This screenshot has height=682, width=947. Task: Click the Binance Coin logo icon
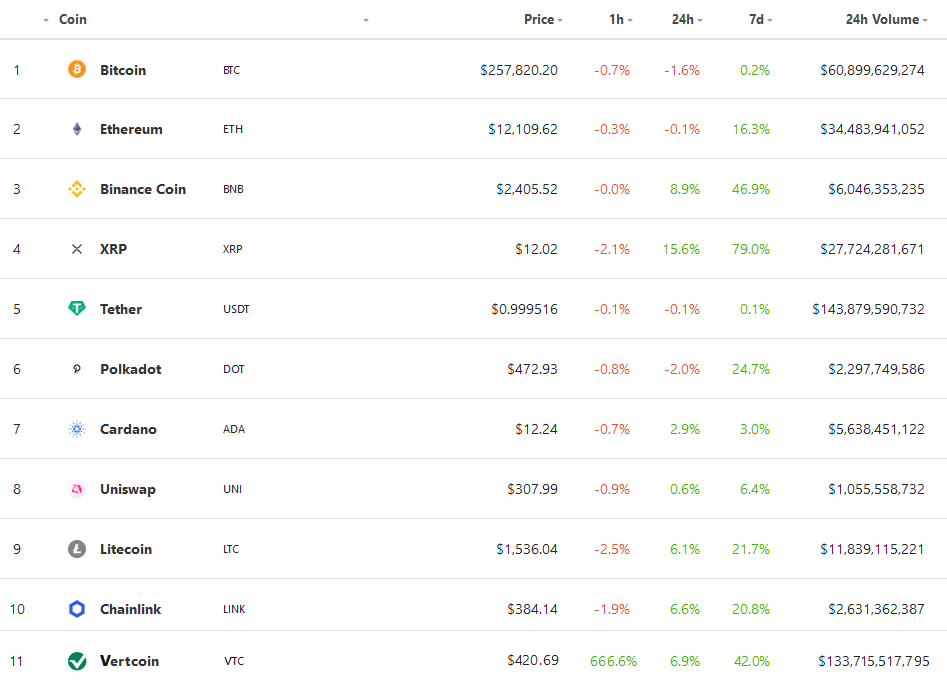click(77, 189)
